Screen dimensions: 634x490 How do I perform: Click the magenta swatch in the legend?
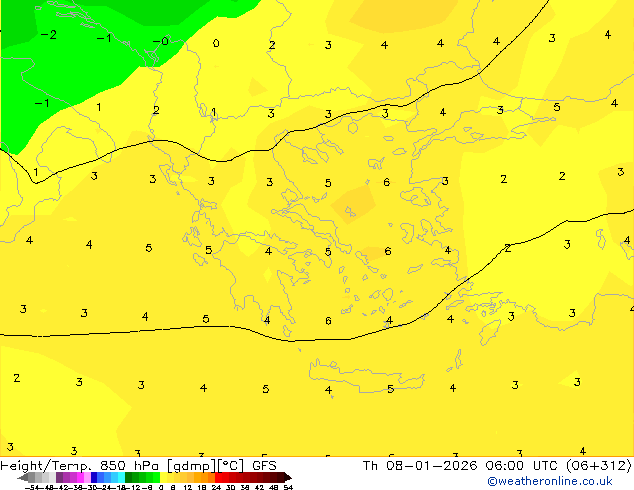(80, 477)
